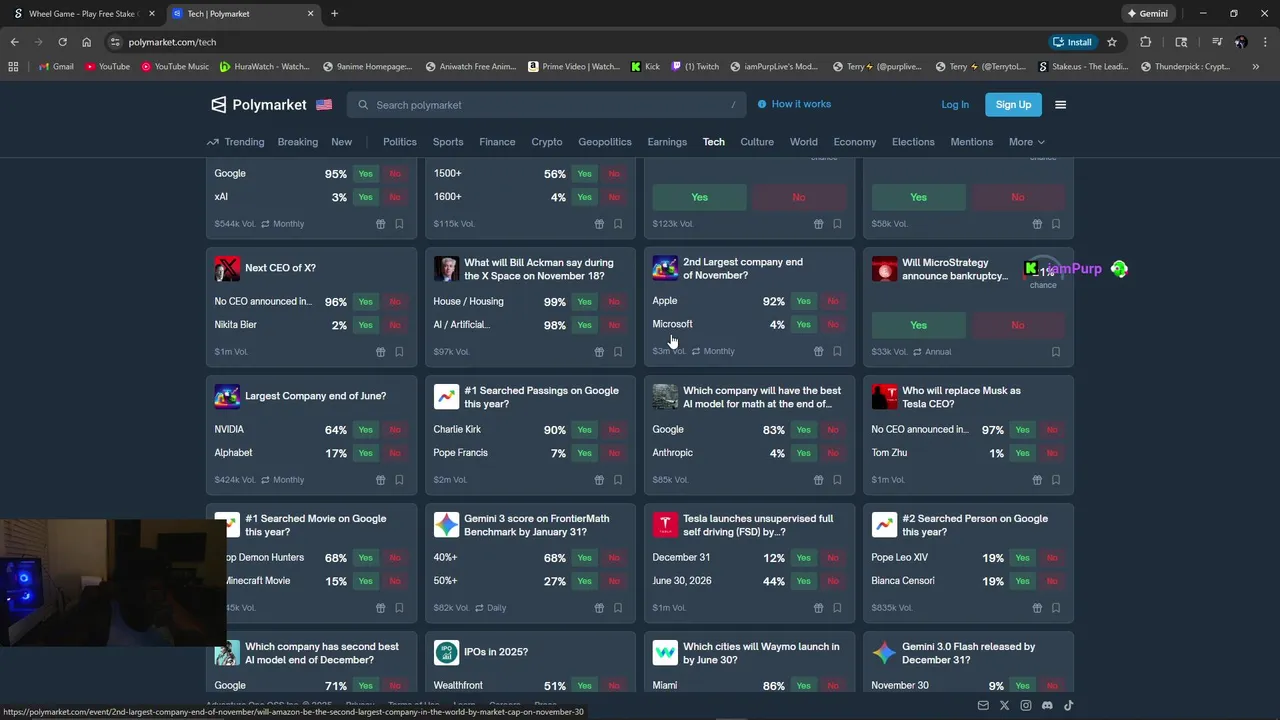Click the Log In link
Image resolution: width=1280 pixels, height=720 pixels.
[x=955, y=105]
